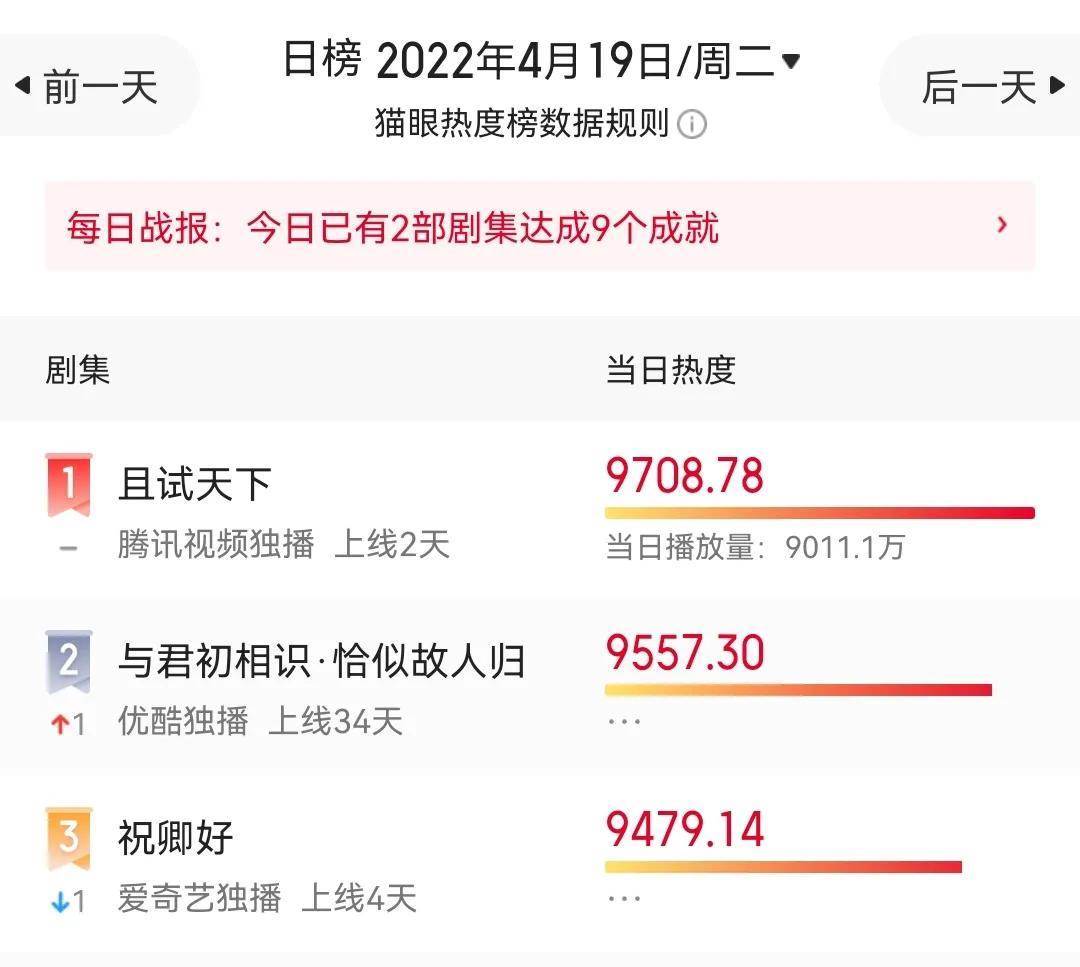
Task: Open the date dropdown for 2022年4月19日
Action: 791,61
